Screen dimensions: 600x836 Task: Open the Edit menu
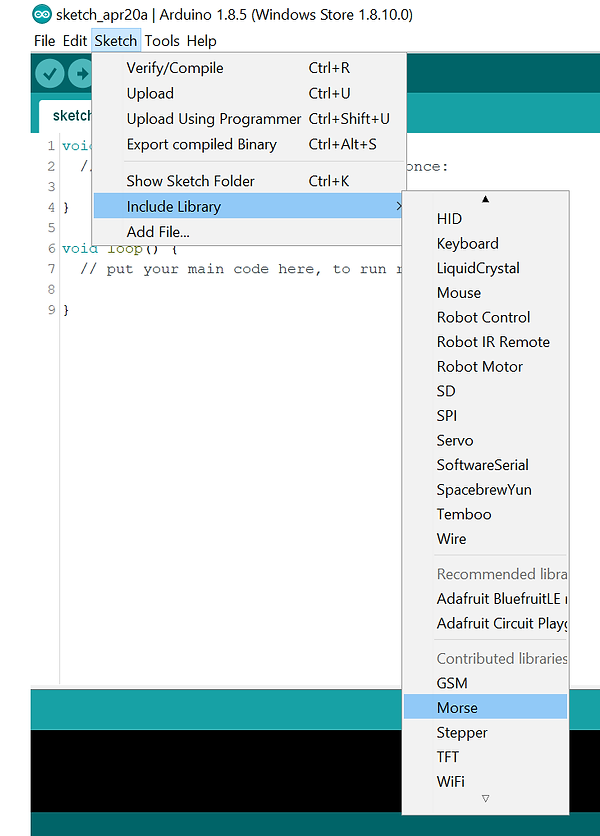coord(75,41)
